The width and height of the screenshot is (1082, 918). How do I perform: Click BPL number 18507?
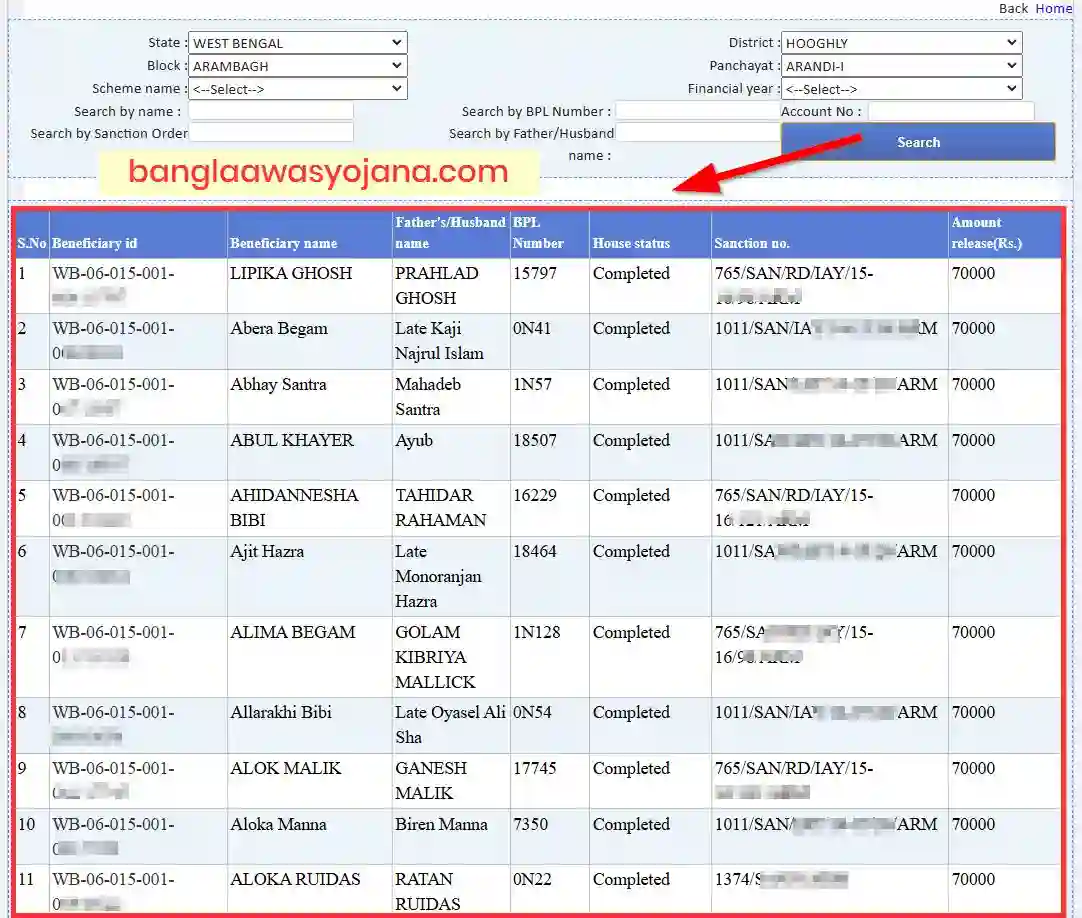(x=535, y=440)
